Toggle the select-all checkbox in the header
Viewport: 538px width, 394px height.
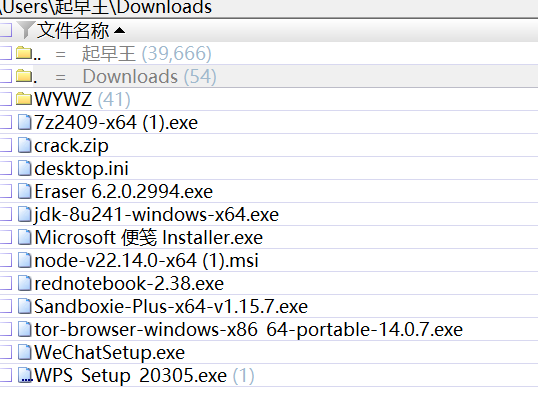pos(5,30)
